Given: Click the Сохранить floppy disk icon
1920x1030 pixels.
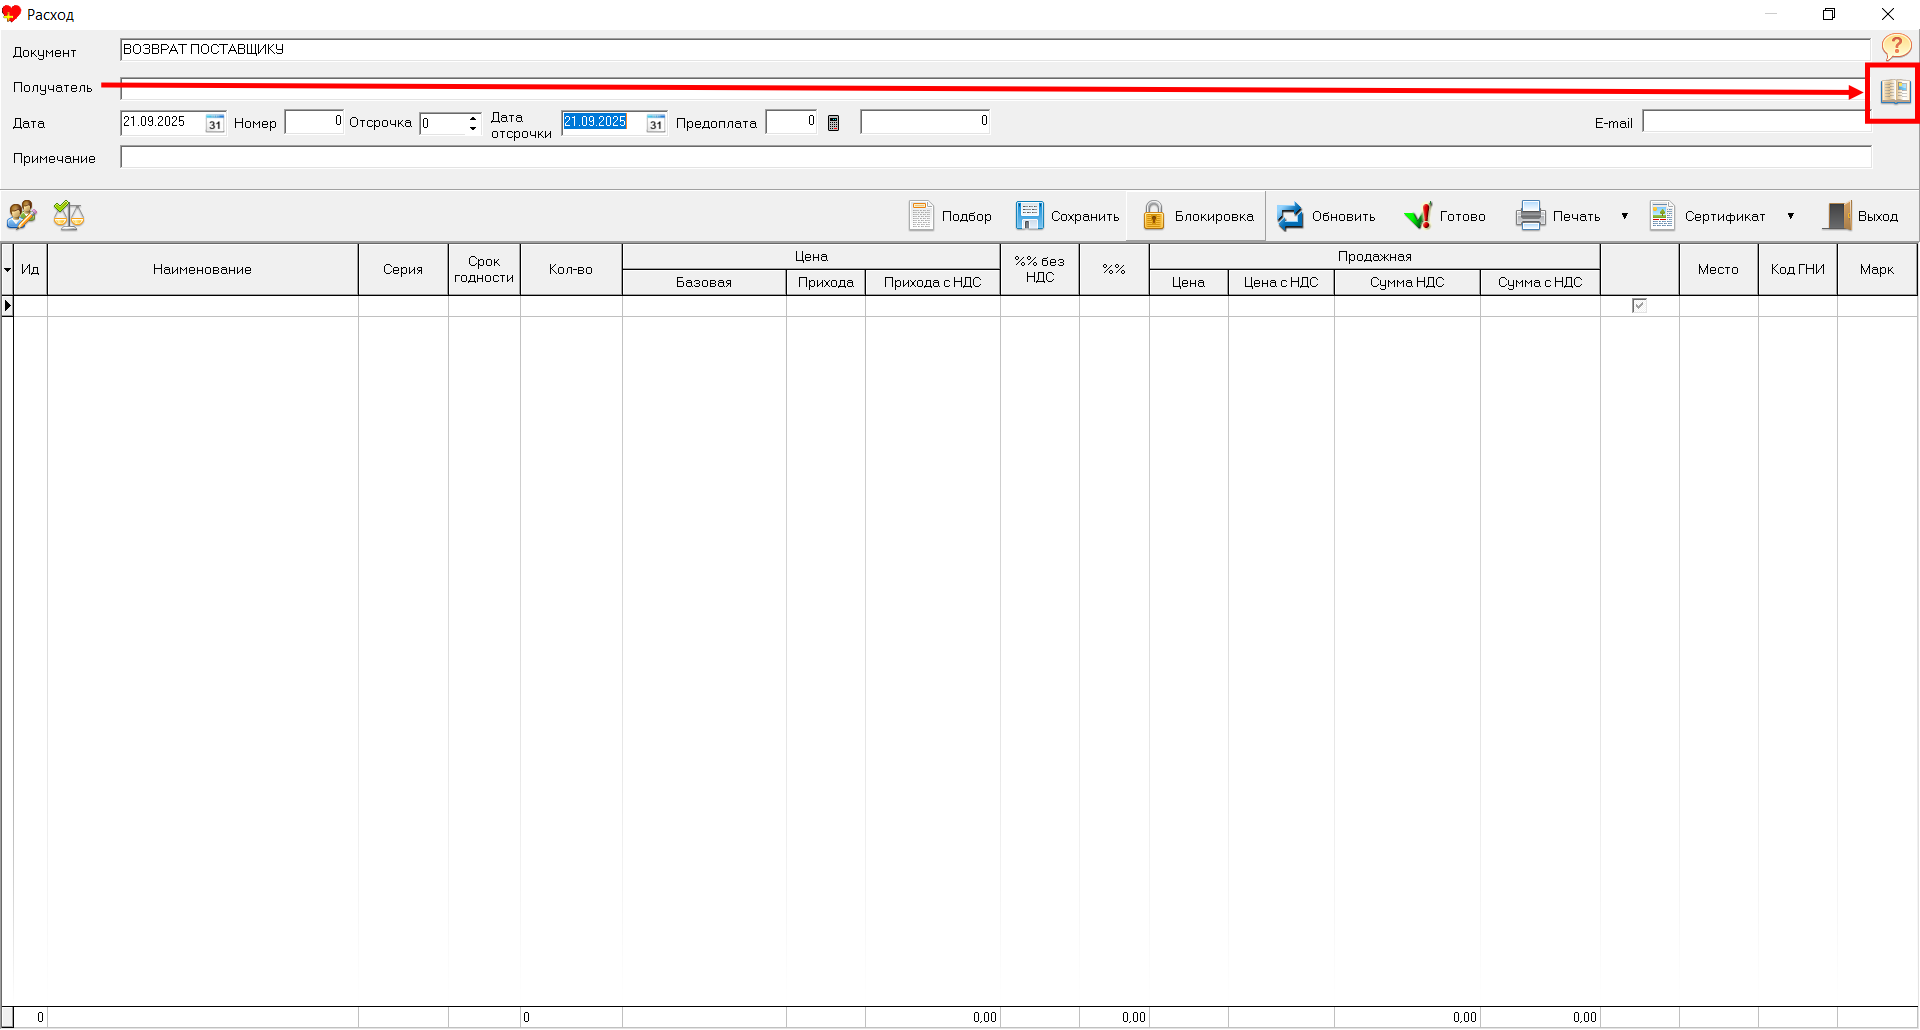Looking at the screenshot, I should pyautogui.click(x=1029, y=216).
